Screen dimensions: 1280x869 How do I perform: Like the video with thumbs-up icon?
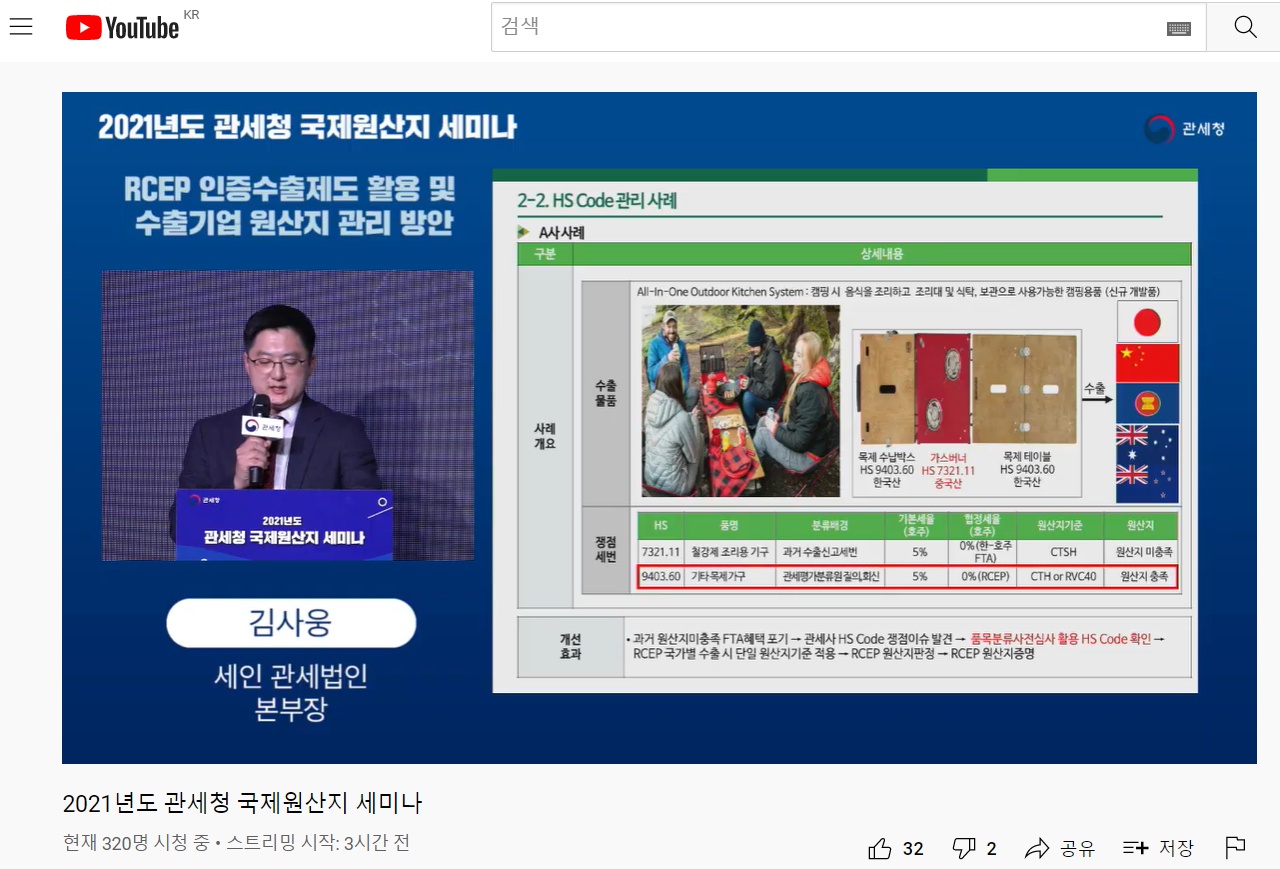coord(880,848)
